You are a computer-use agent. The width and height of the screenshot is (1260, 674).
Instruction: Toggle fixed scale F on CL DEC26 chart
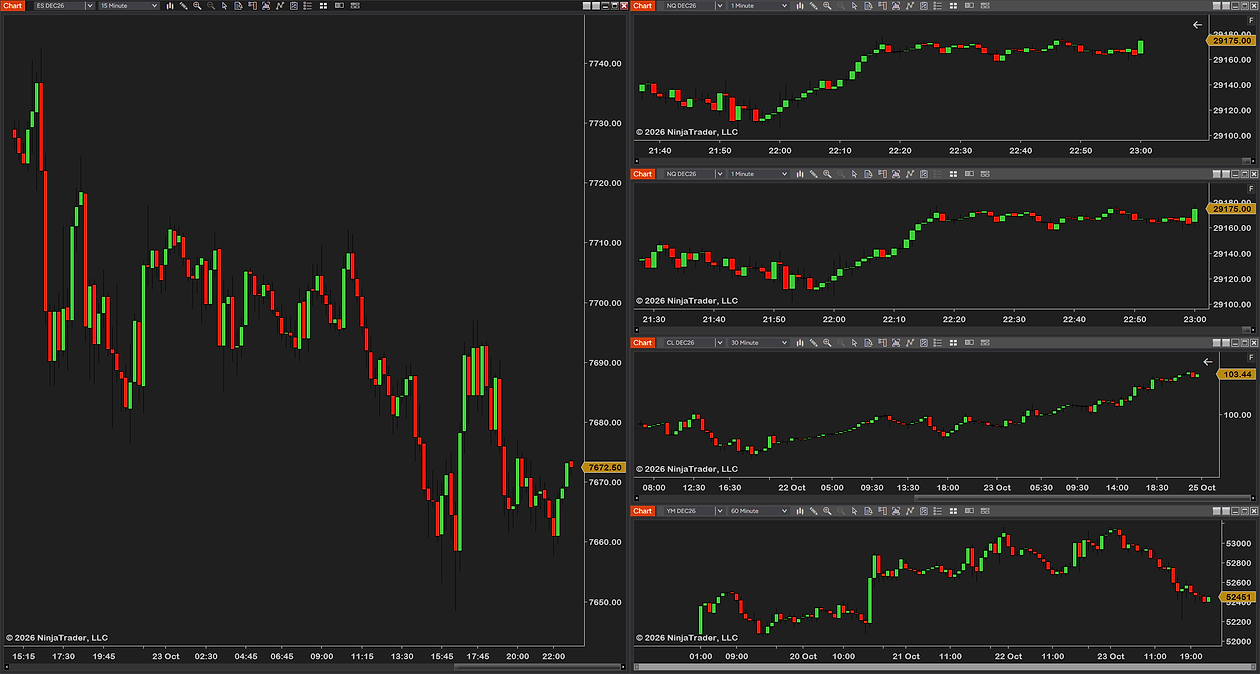(x=1250, y=357)
